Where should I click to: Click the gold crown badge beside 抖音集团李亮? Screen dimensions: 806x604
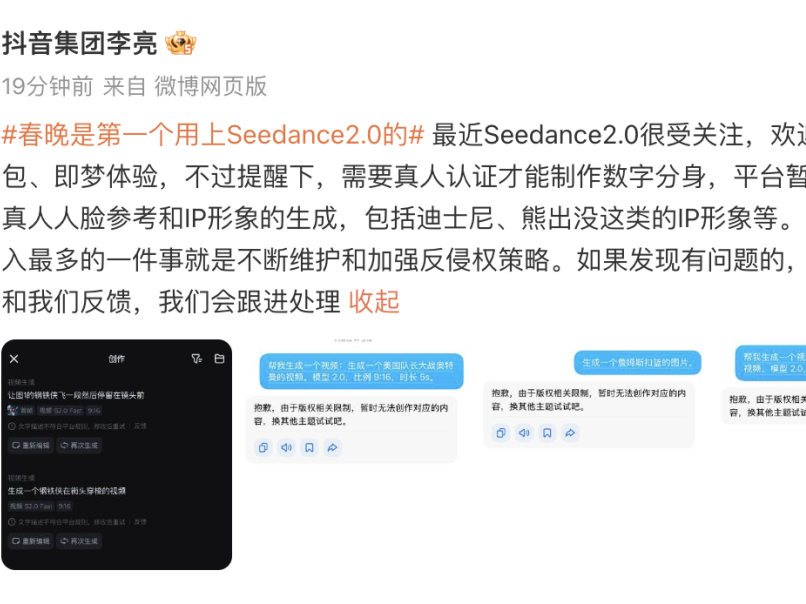(181, 43)
